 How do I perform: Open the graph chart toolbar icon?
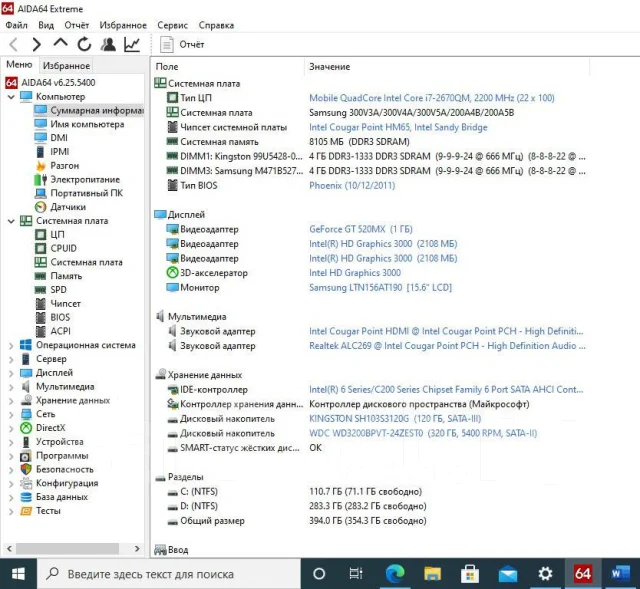coord(132,44)
